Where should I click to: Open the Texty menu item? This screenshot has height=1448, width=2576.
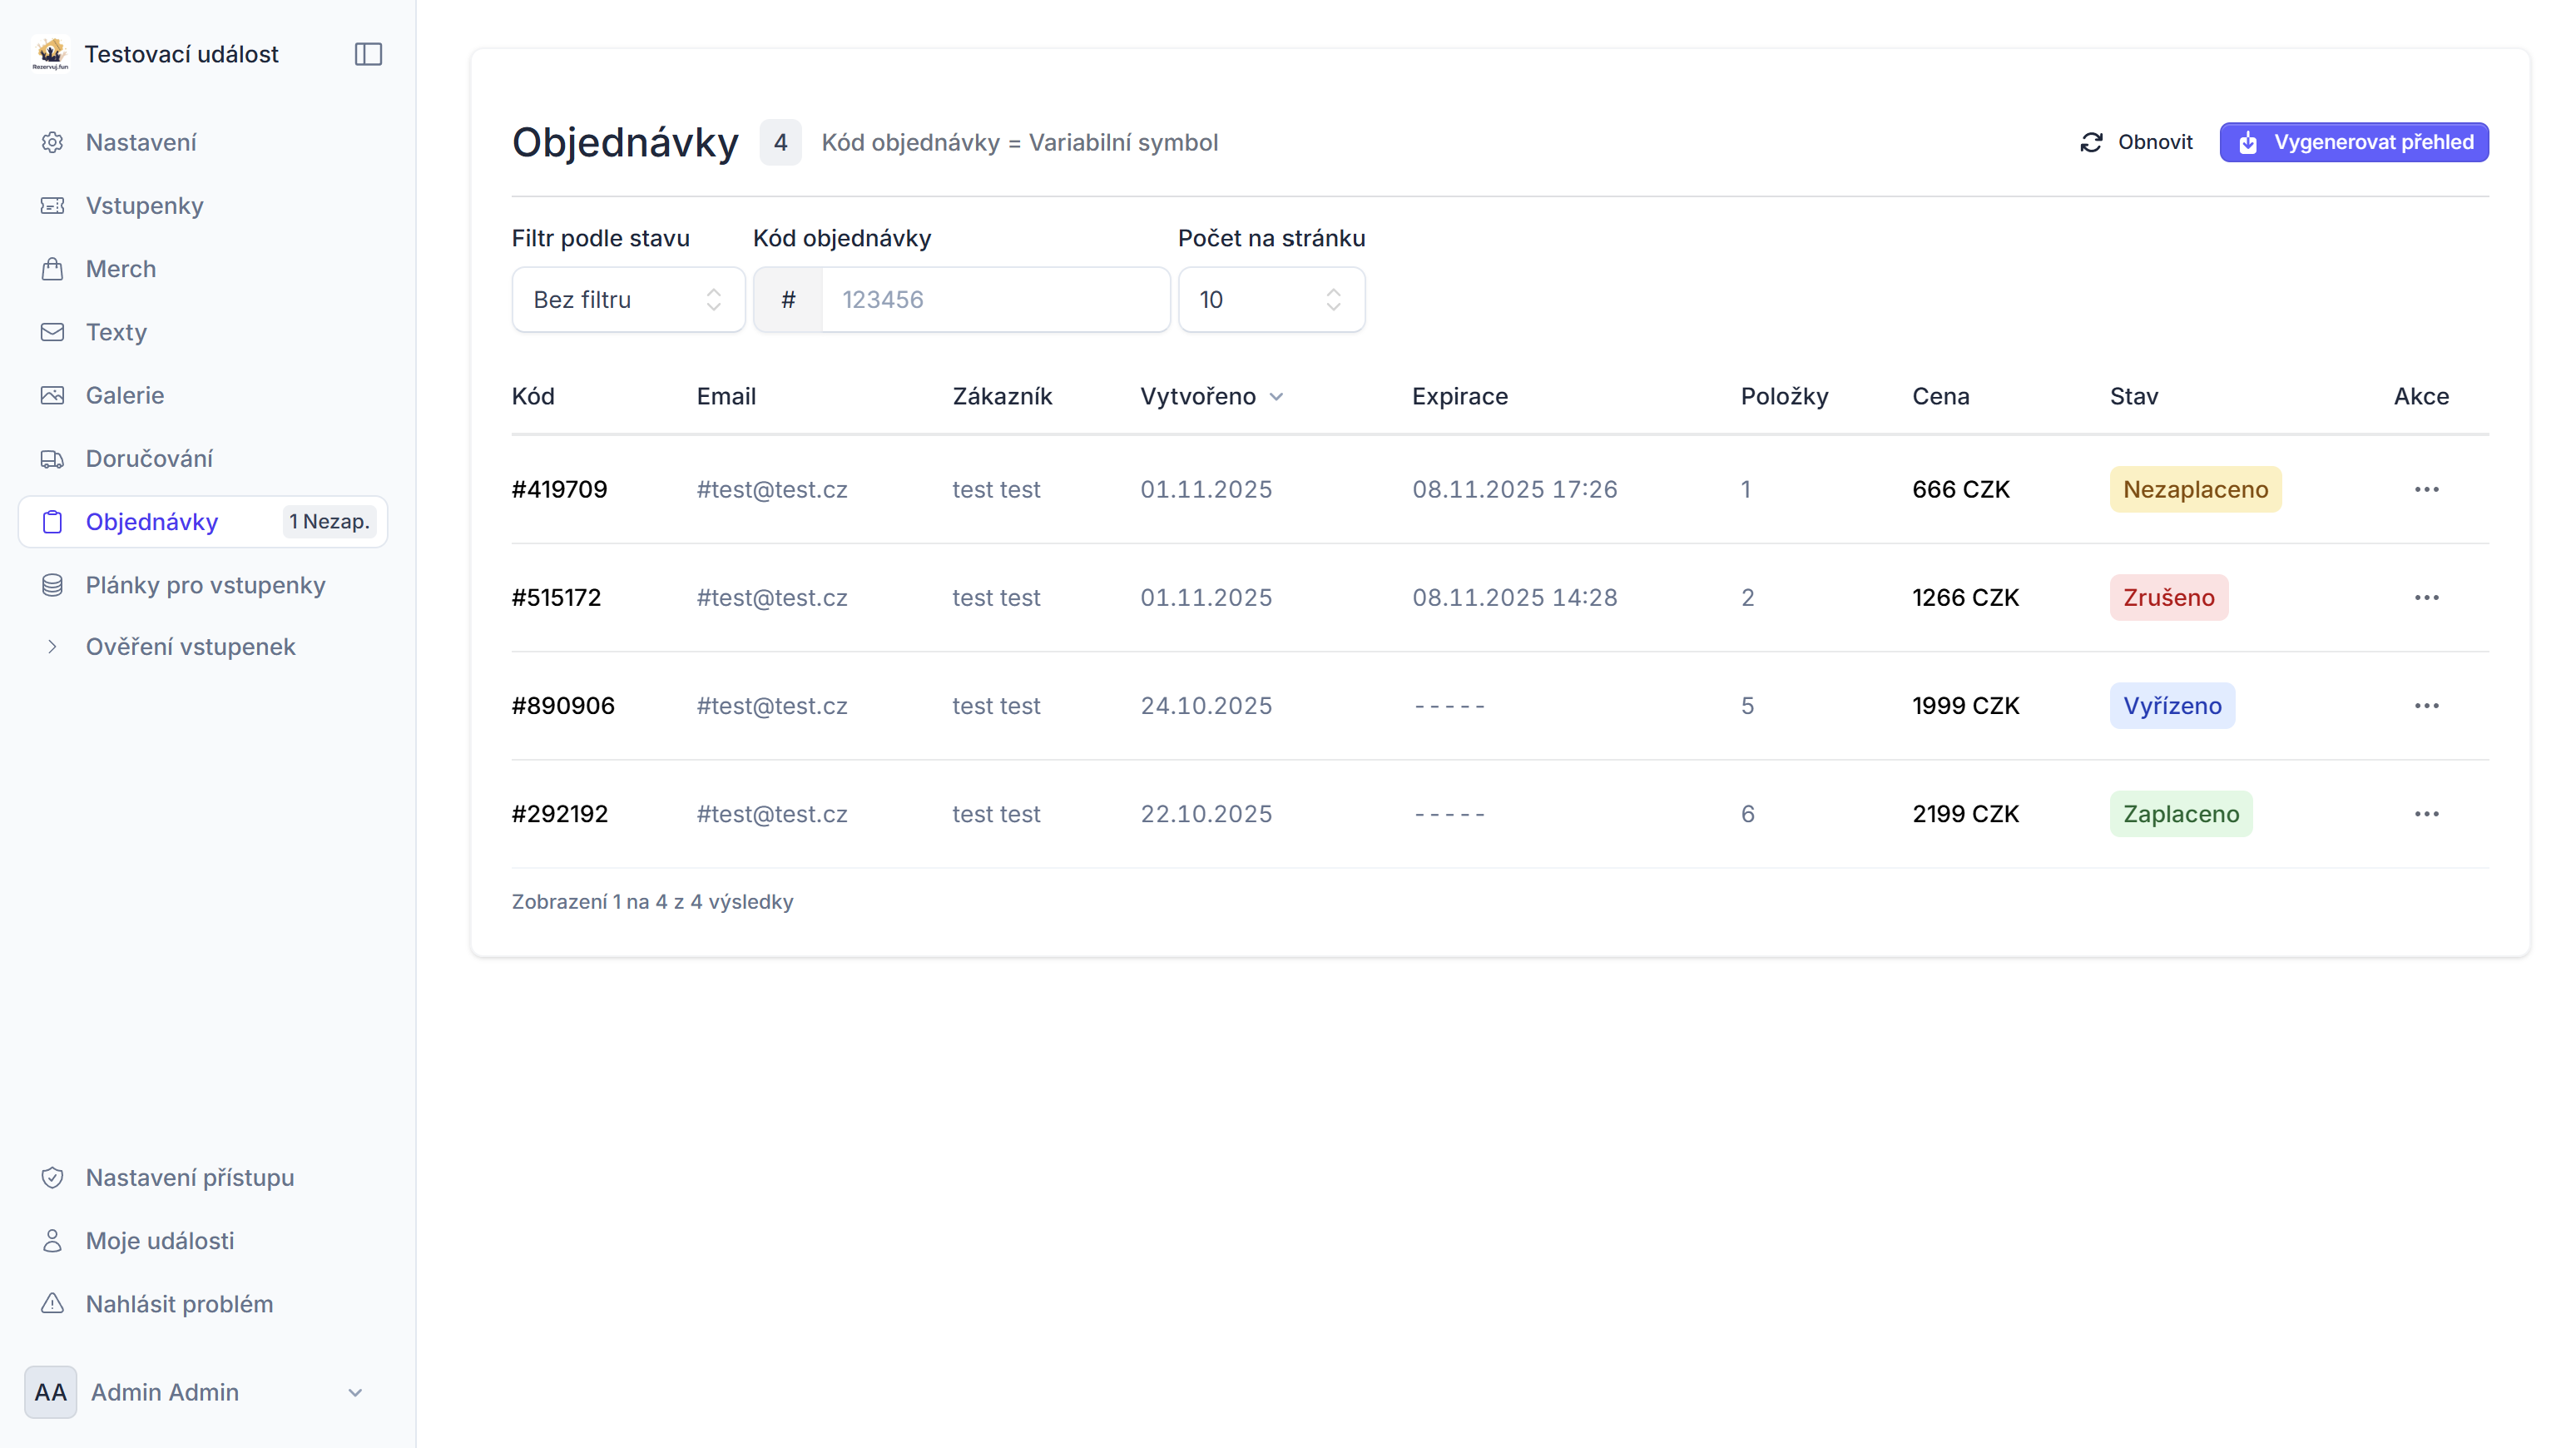click(116, 332)
